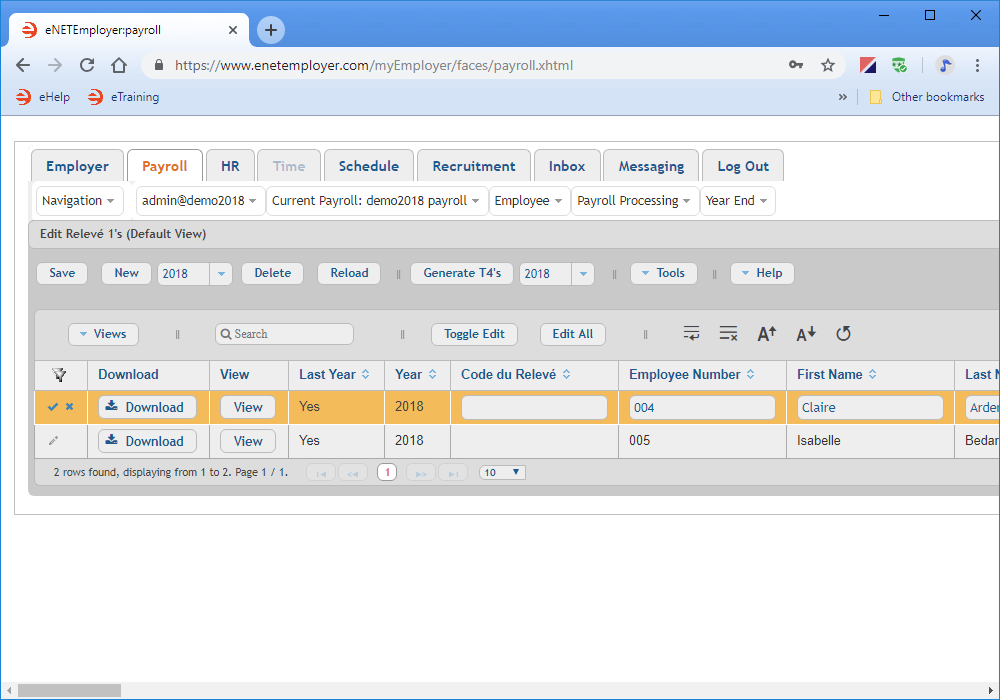Screen dimensions: 1000x700
Task: Click the clear wrap icon with the x
Action: (x=728, y=334)
